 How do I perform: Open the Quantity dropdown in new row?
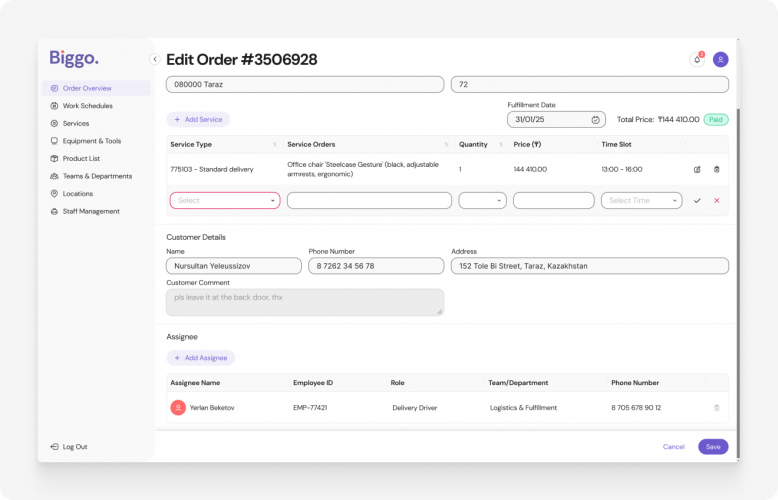click(482, 200)
